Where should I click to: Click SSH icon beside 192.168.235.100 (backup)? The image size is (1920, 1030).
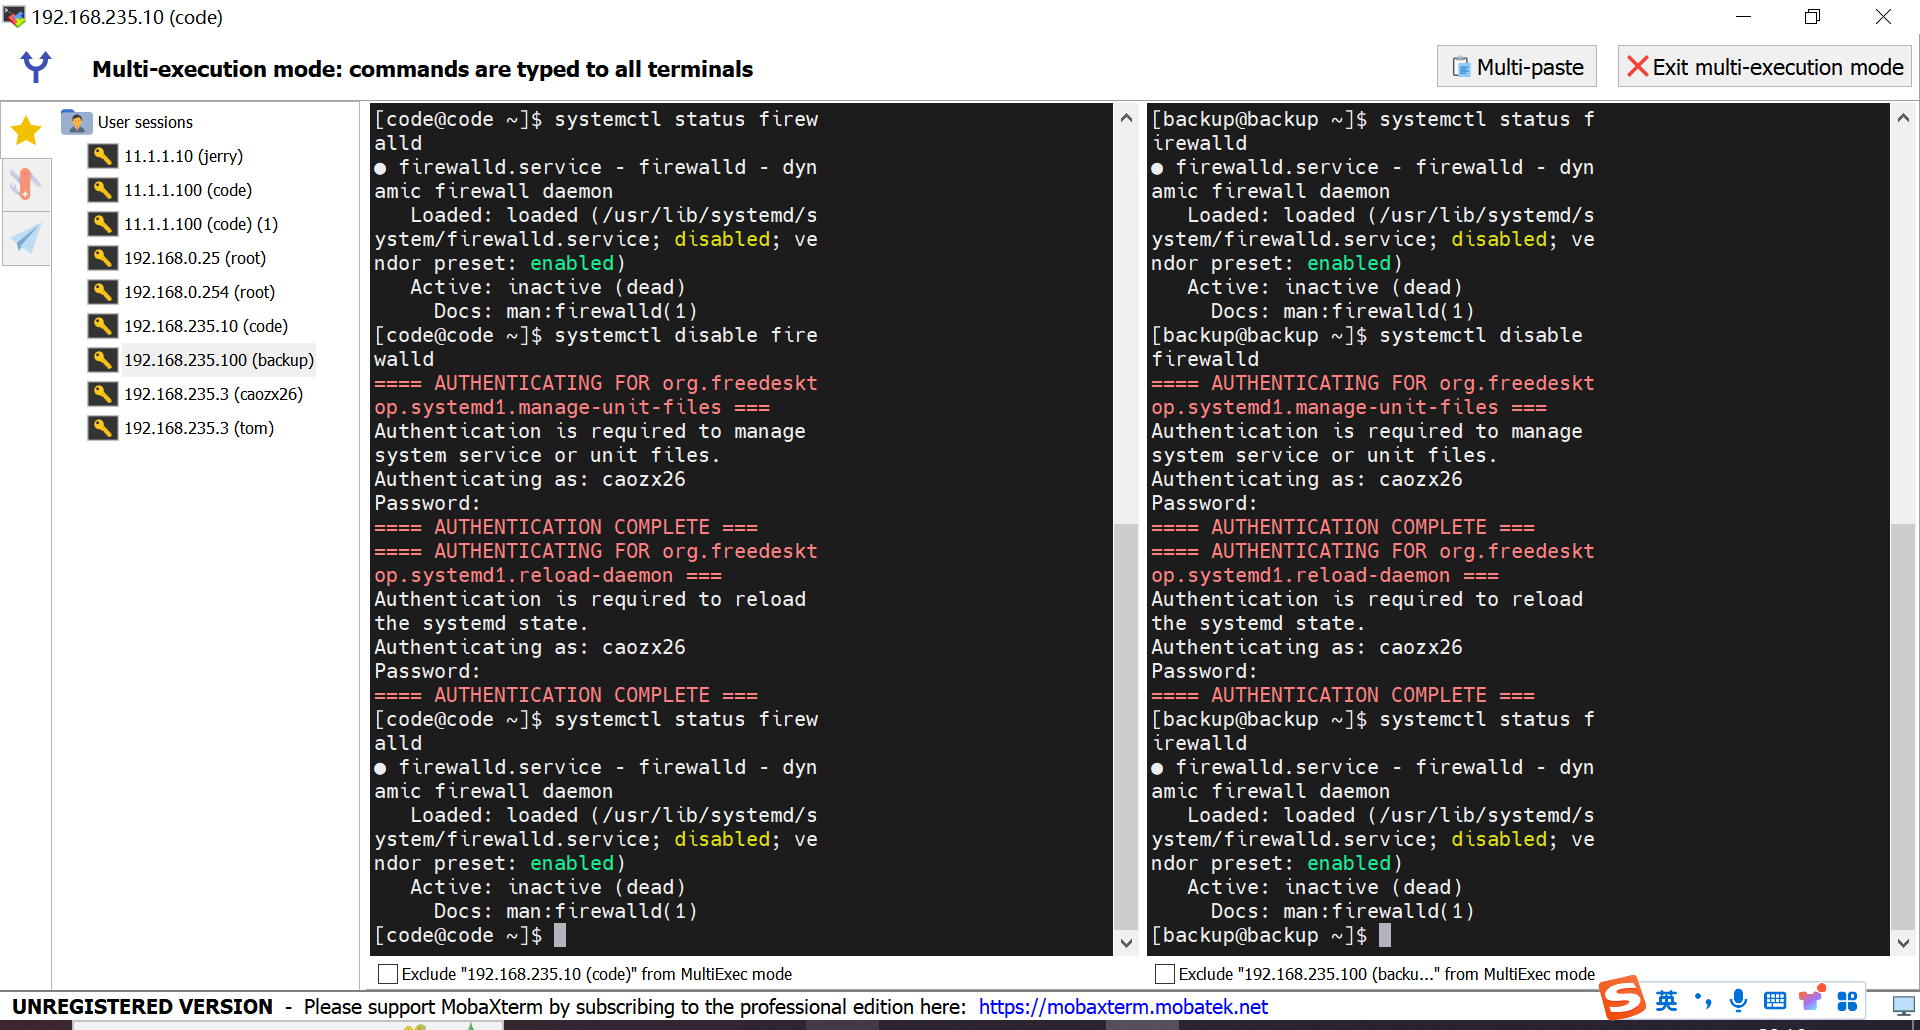(102, 360)
